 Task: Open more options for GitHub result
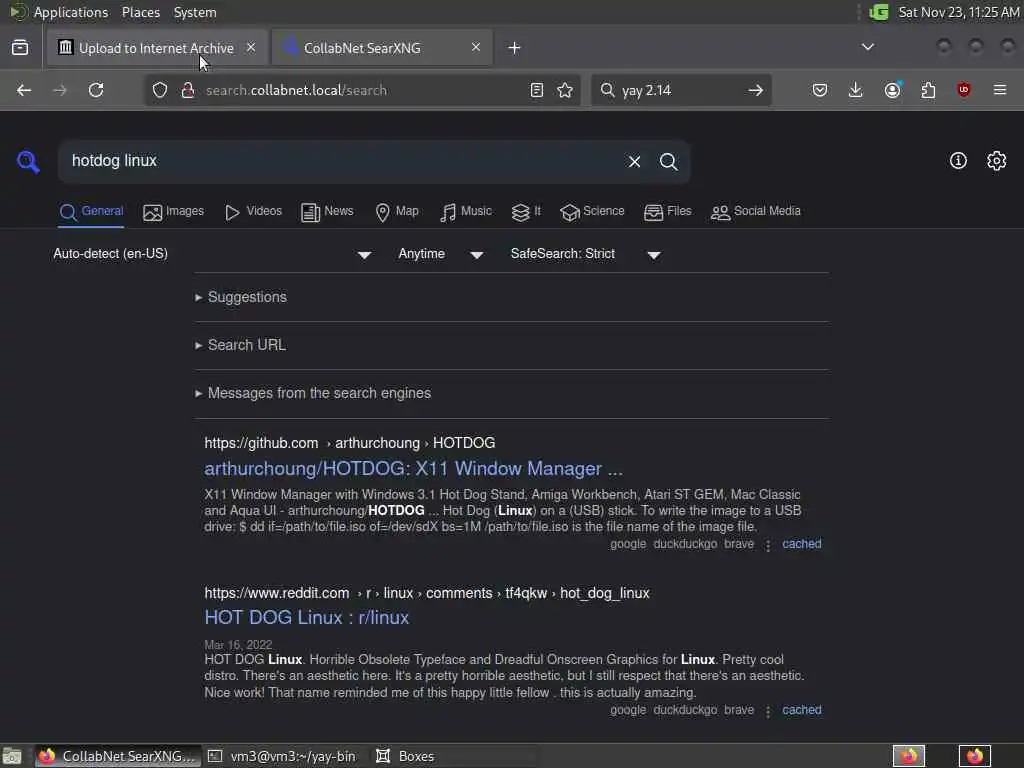(x=768, y=545)
